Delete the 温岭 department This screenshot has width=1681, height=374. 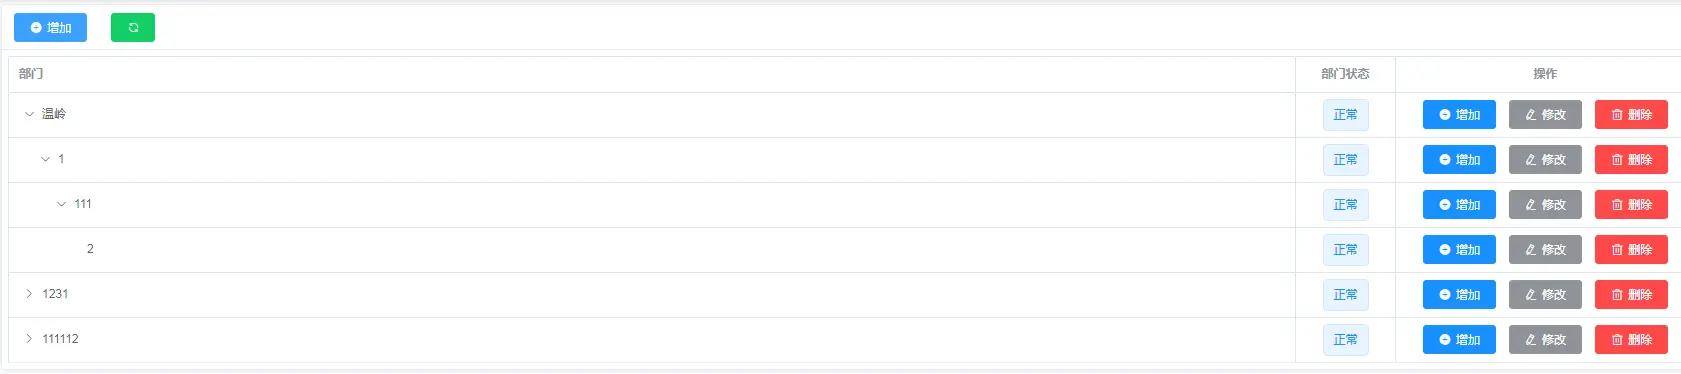pos(1631,115)
